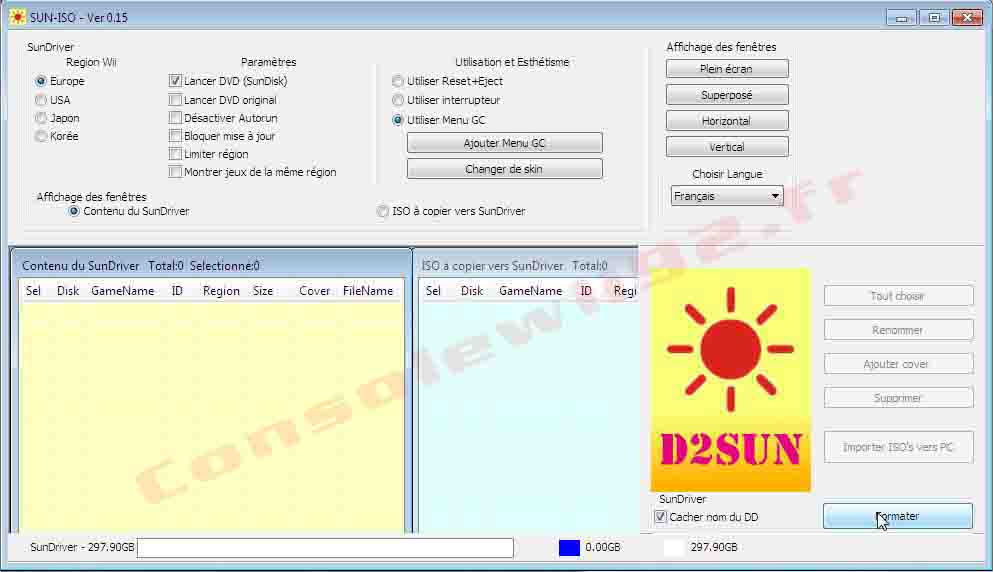Click the SunDriver capacity bar field
This screenshot has height=572, width=993.
pyautogui.click(x=326, y=548)
